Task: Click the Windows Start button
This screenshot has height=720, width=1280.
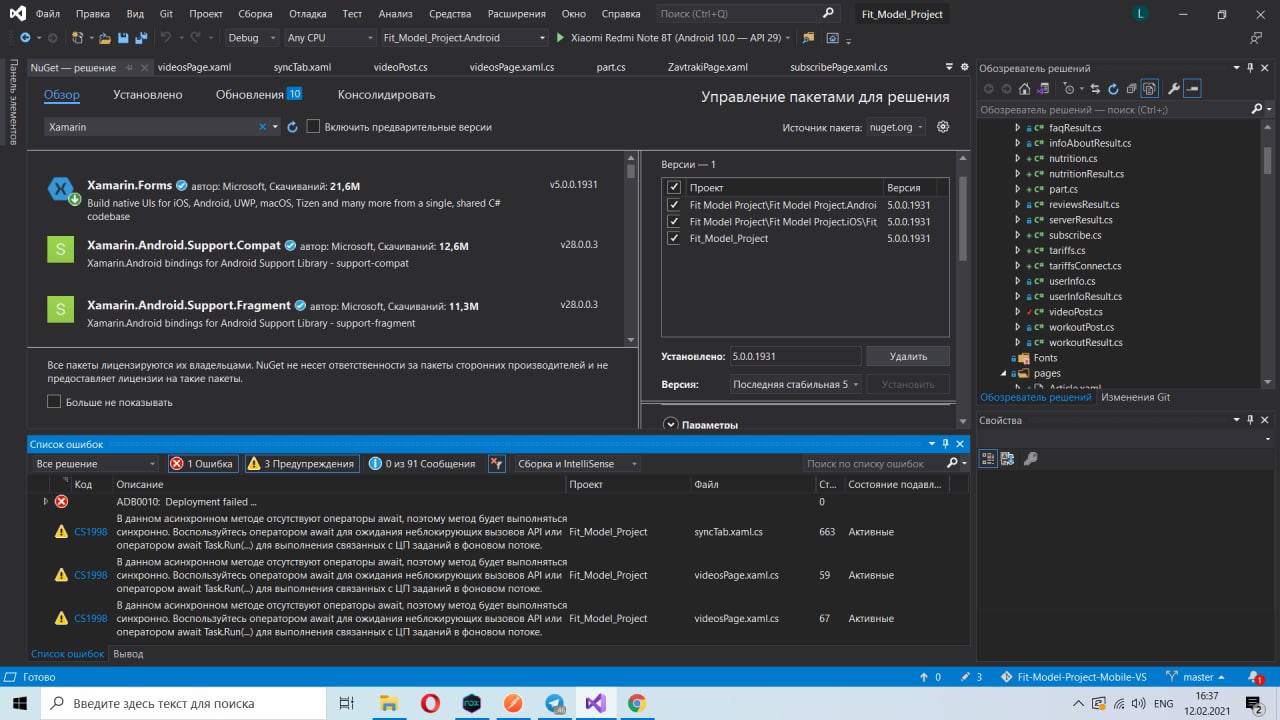Action: (x=22, y=703)
